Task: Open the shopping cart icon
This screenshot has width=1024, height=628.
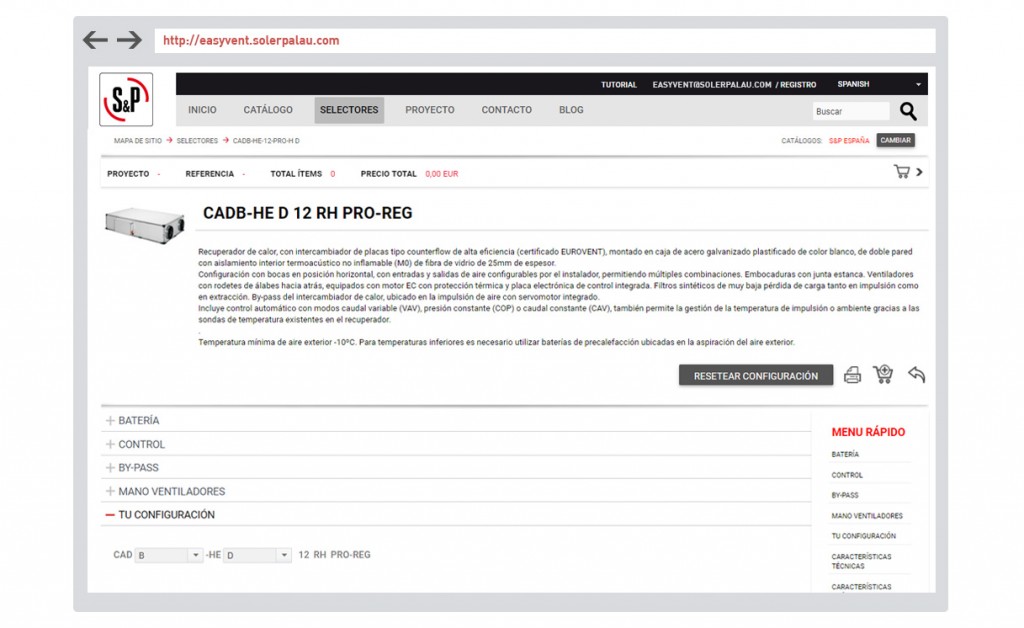Action: (x=902, y=172)
